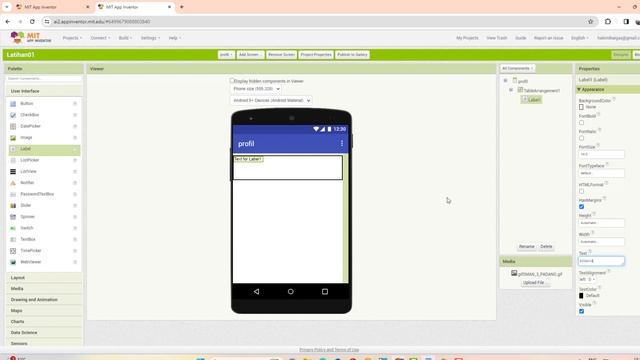Click the Android home circle in phone preview
The height and width of the screenshot is (360, 640).
click(291, 291)
